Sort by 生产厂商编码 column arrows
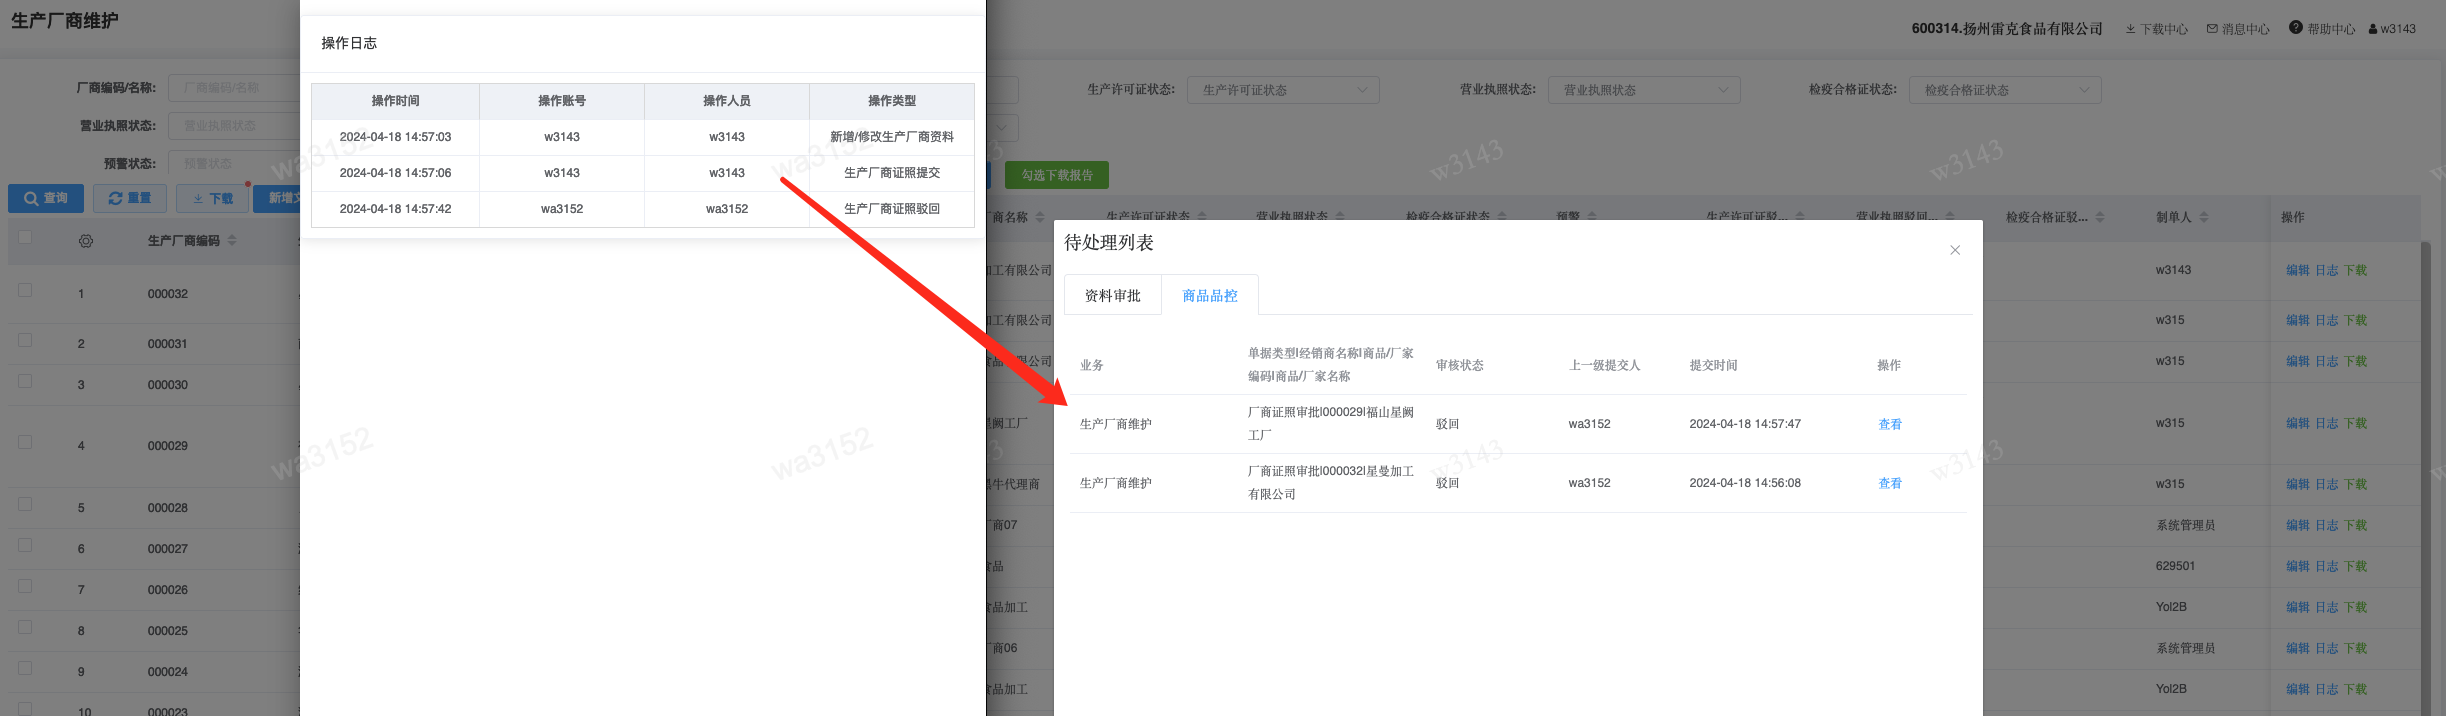This screenshot has width=2446, height=716. pos(232,241)
